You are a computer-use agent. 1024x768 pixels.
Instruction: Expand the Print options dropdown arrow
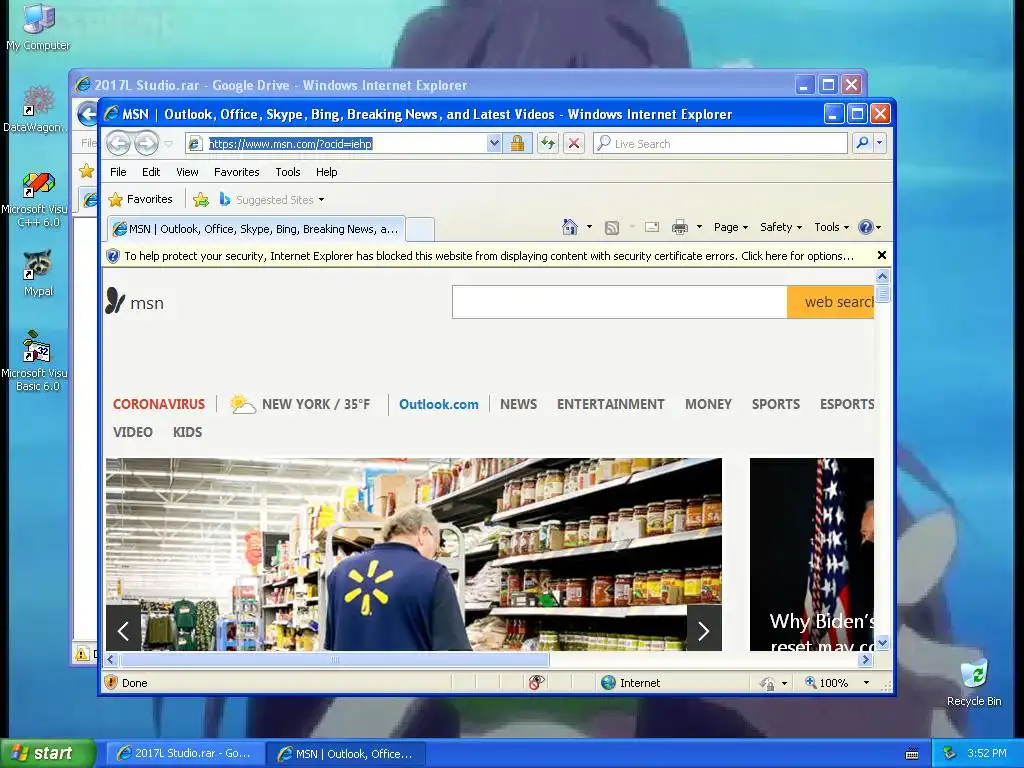pyautogui.click(x=699, y=227)
